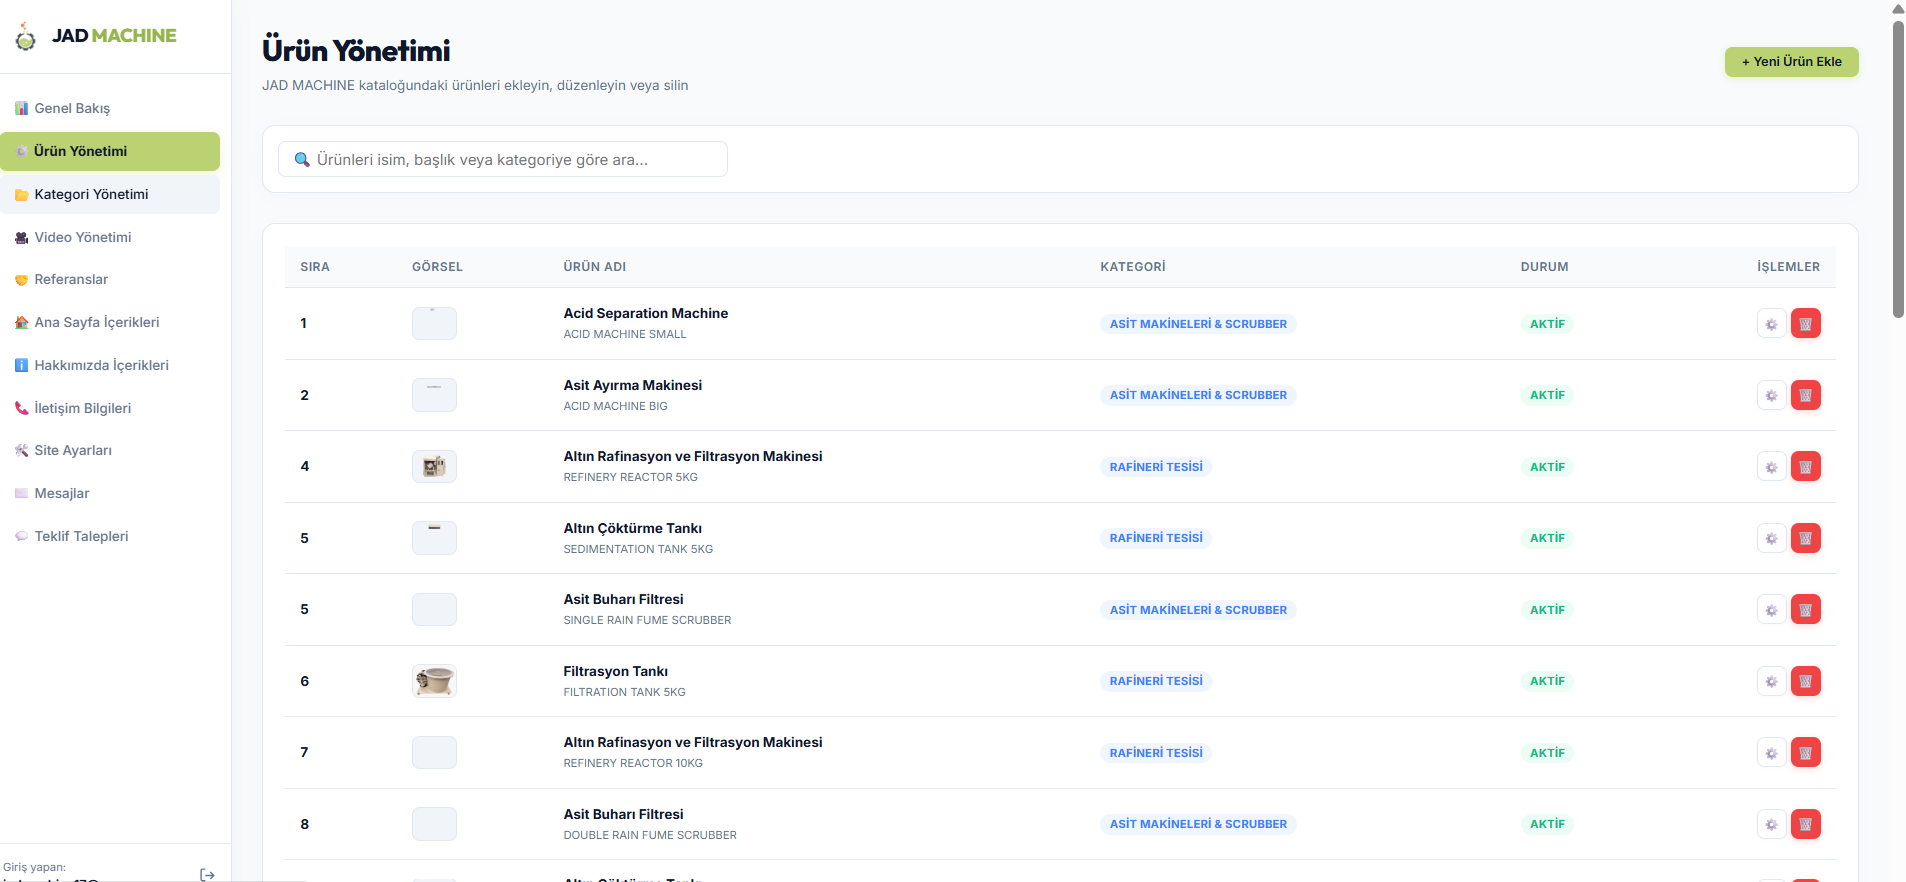Focus the product search field
This screenshot has height=882, width=1906.
[503, 159]
